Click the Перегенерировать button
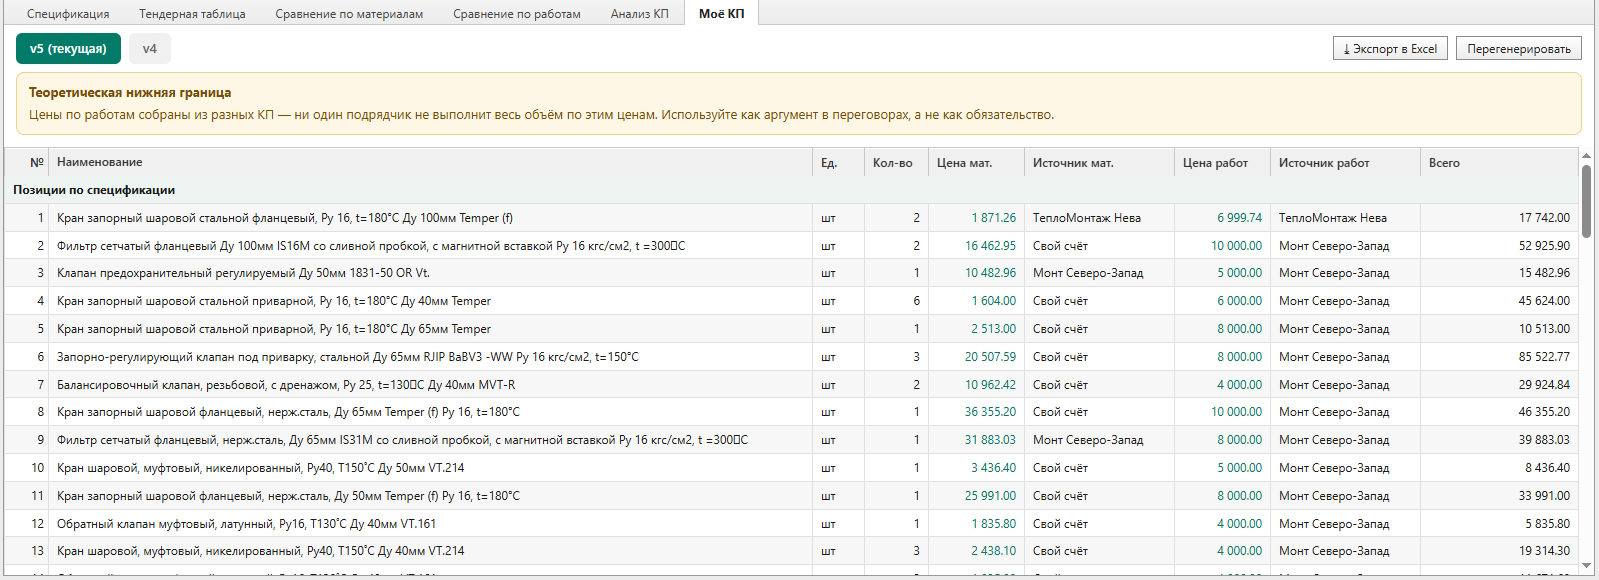 [x=1519, y=49]
